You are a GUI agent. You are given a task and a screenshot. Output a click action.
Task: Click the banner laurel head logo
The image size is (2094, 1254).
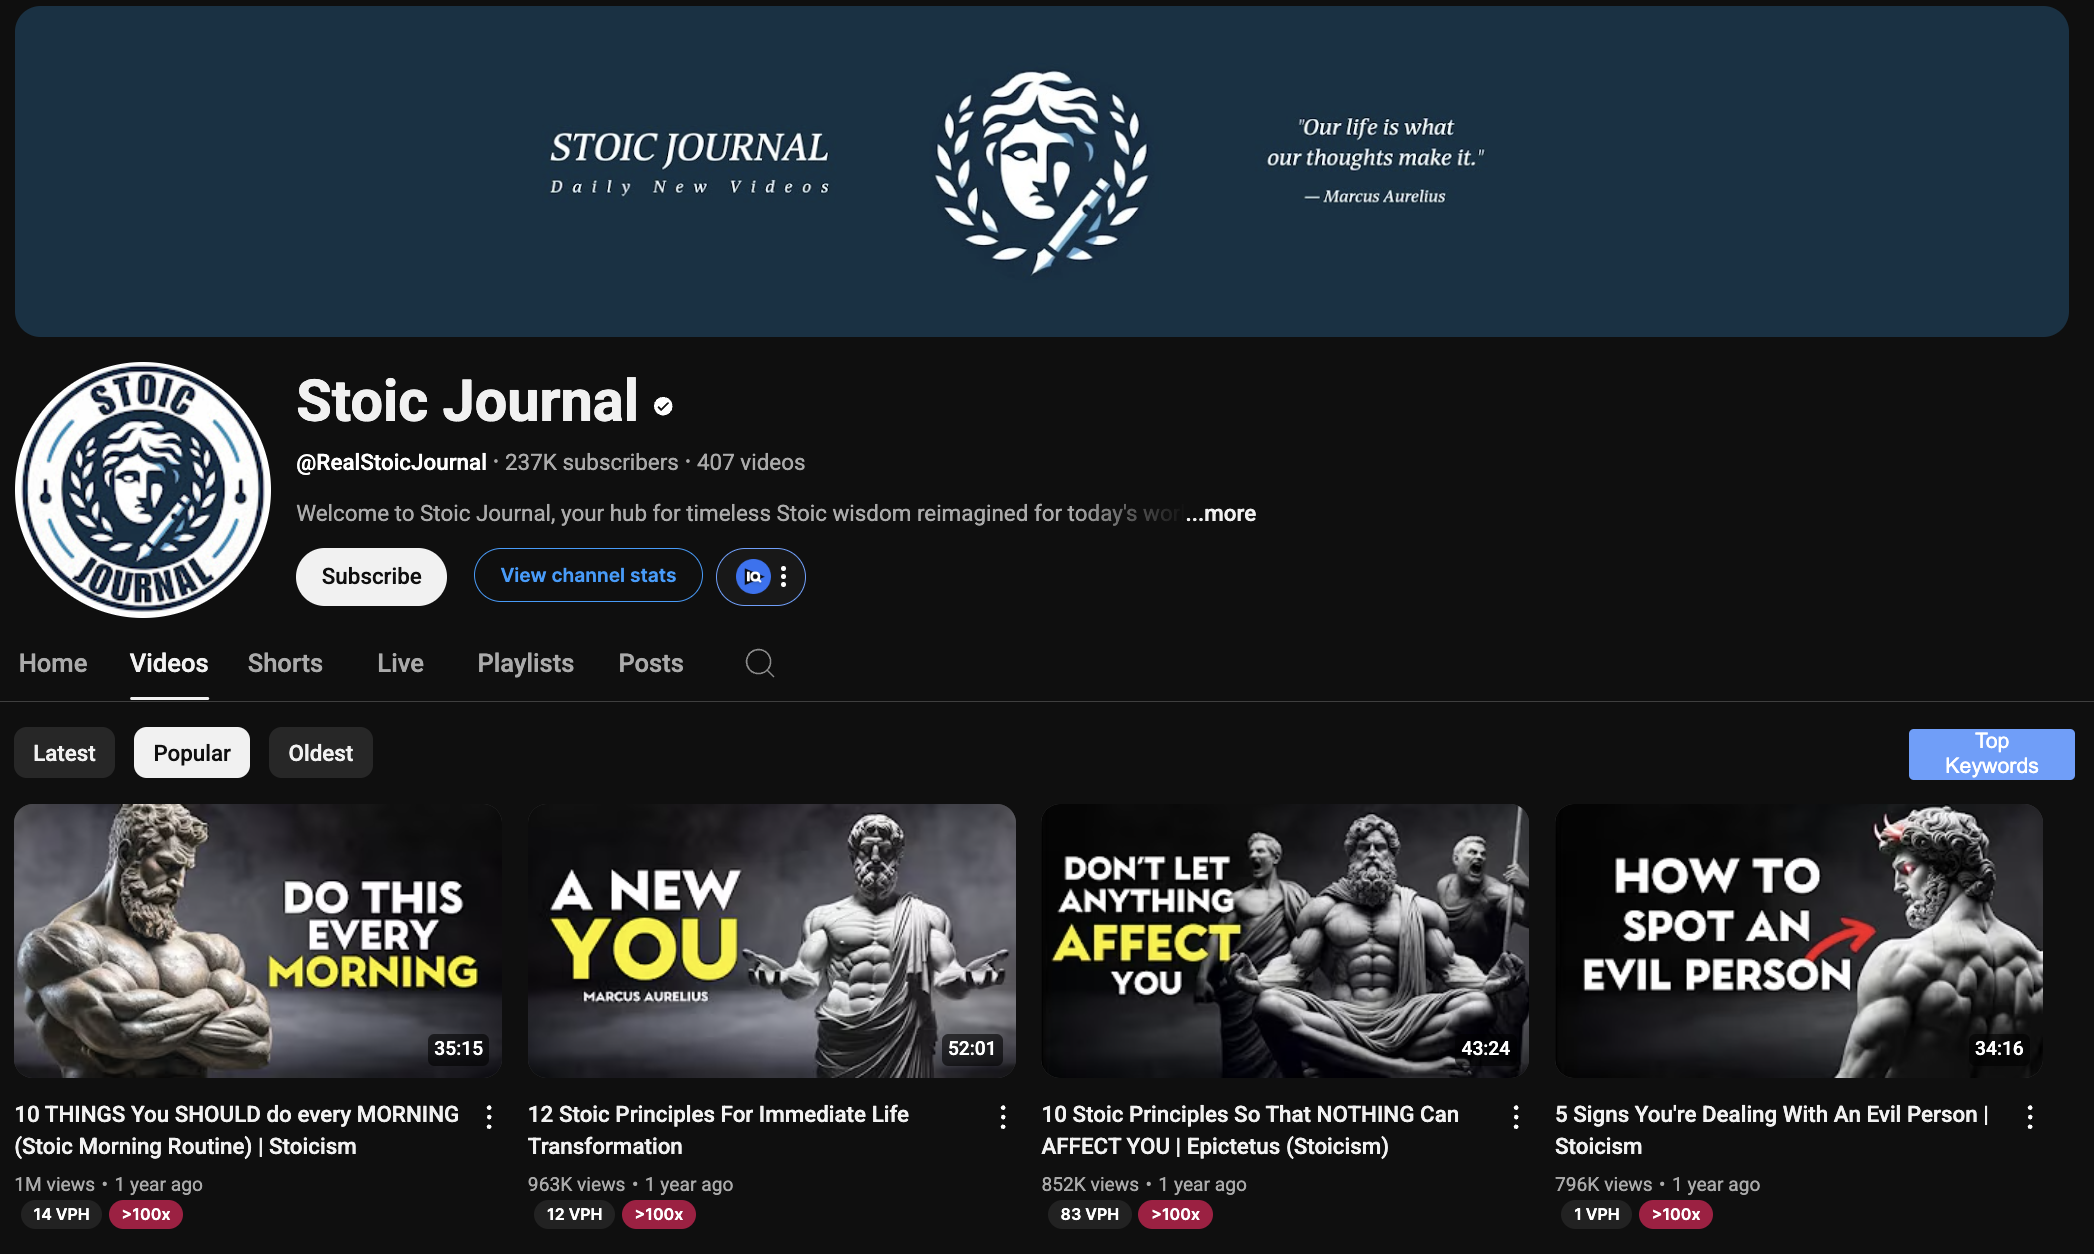point(1041,170)
